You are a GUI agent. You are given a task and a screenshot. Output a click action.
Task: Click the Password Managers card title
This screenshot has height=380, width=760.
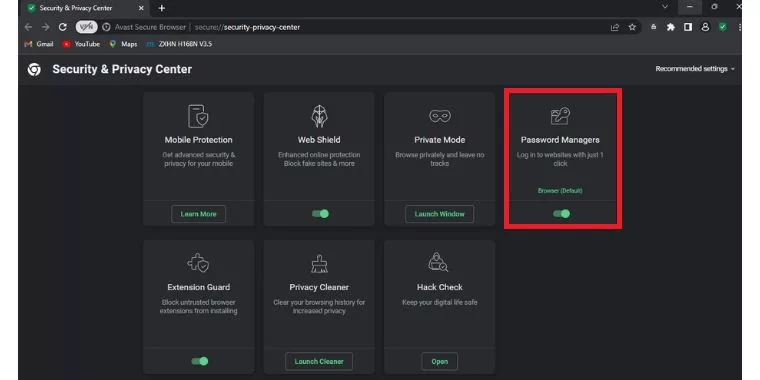tap(560, 140)
